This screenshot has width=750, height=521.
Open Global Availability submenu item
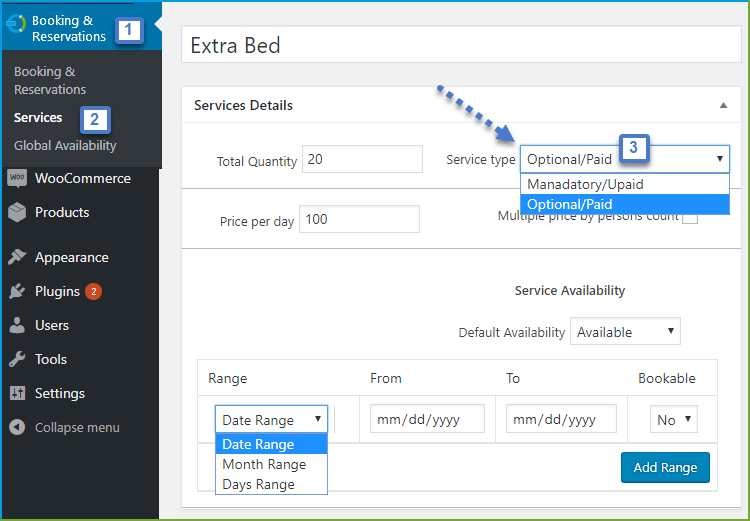pyautogui.click(x=65, y=145)
